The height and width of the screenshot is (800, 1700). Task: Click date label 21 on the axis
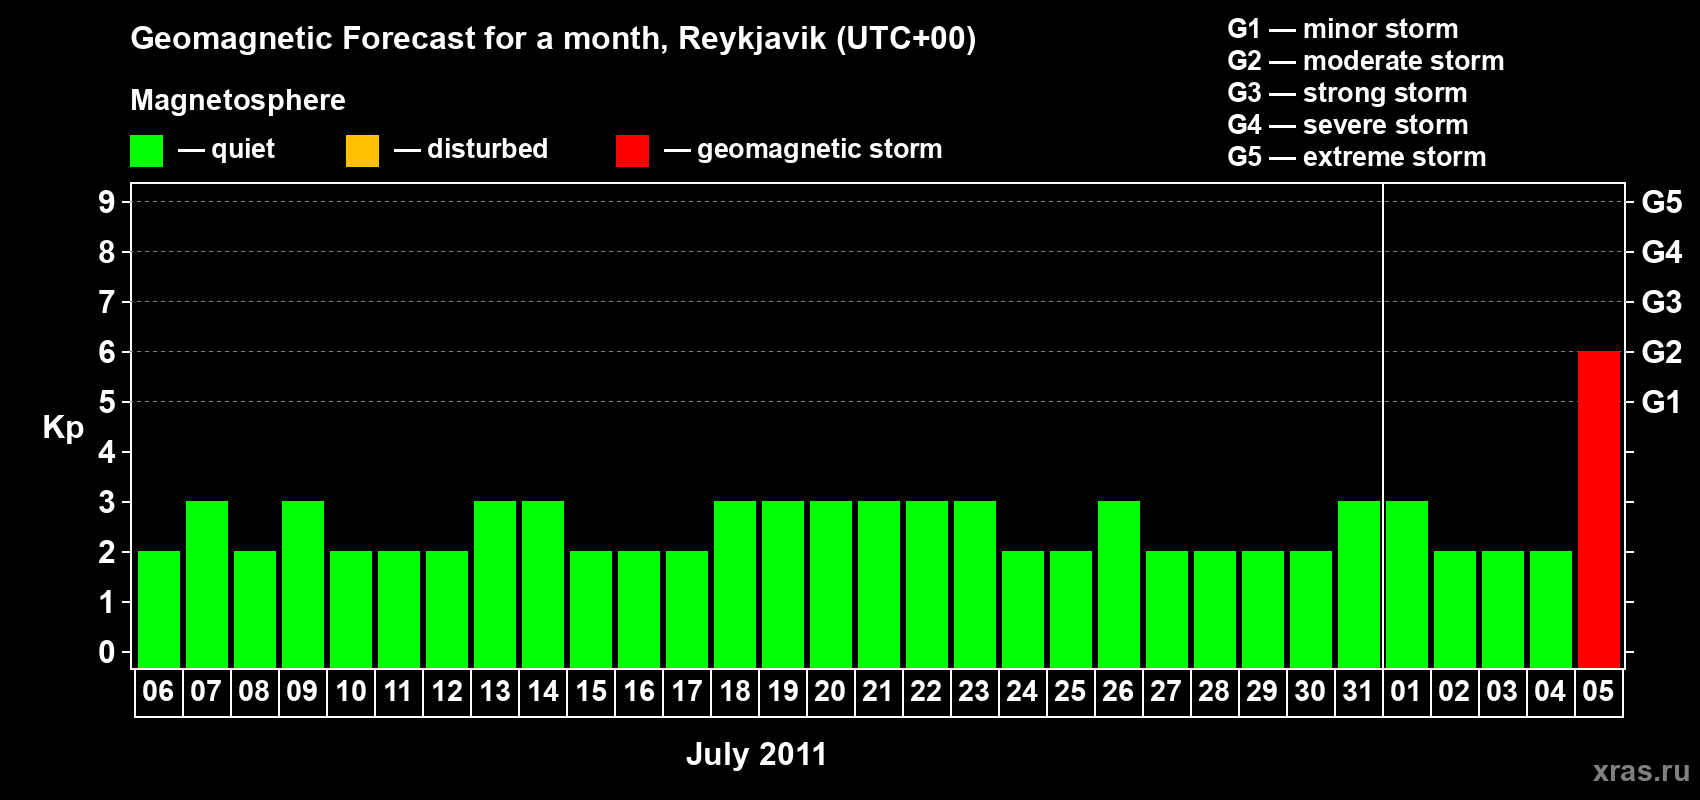878,691
